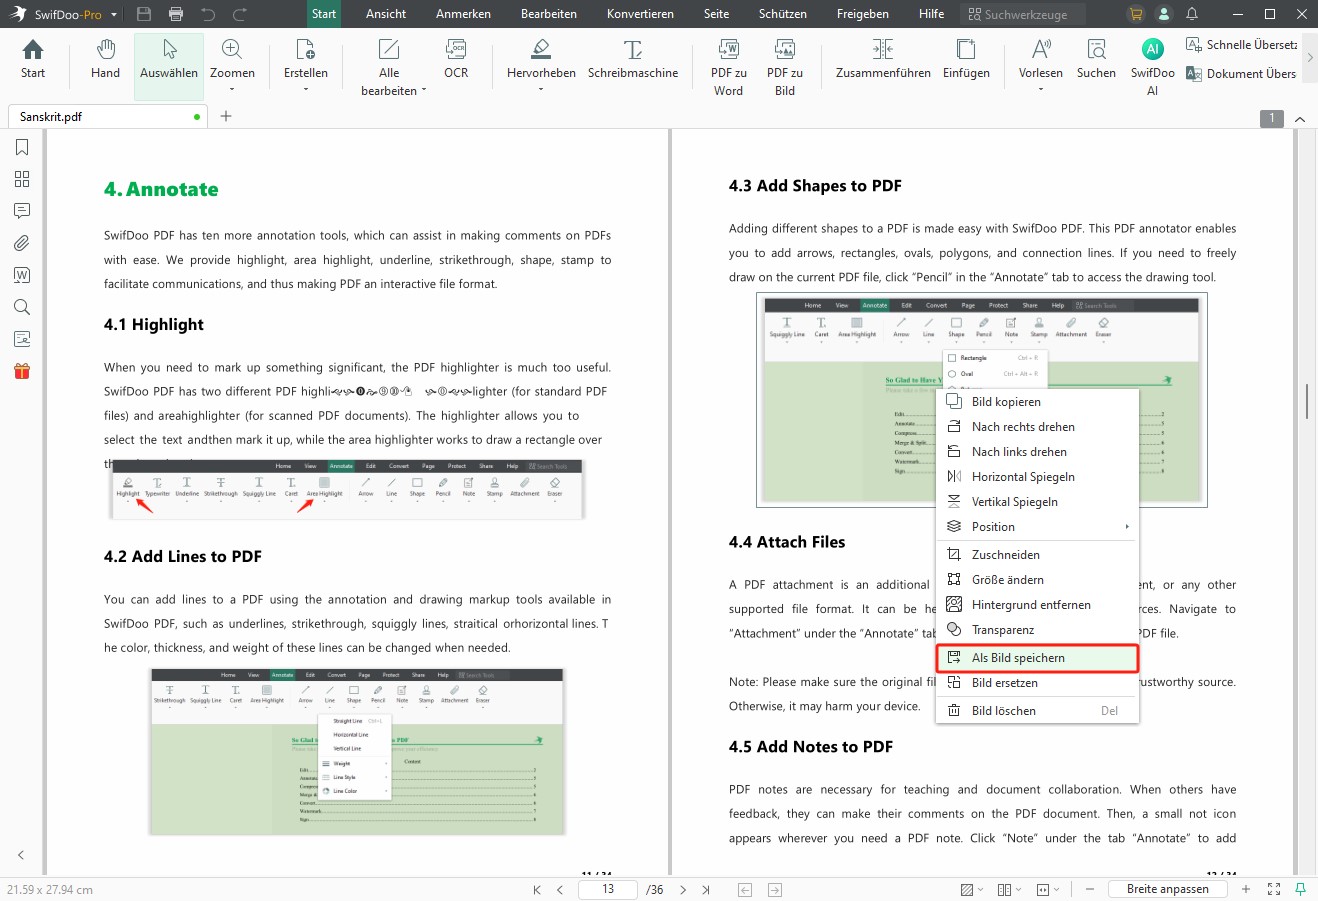Add a new tab with plus button

pyautogui.click(x=226, y=116)
